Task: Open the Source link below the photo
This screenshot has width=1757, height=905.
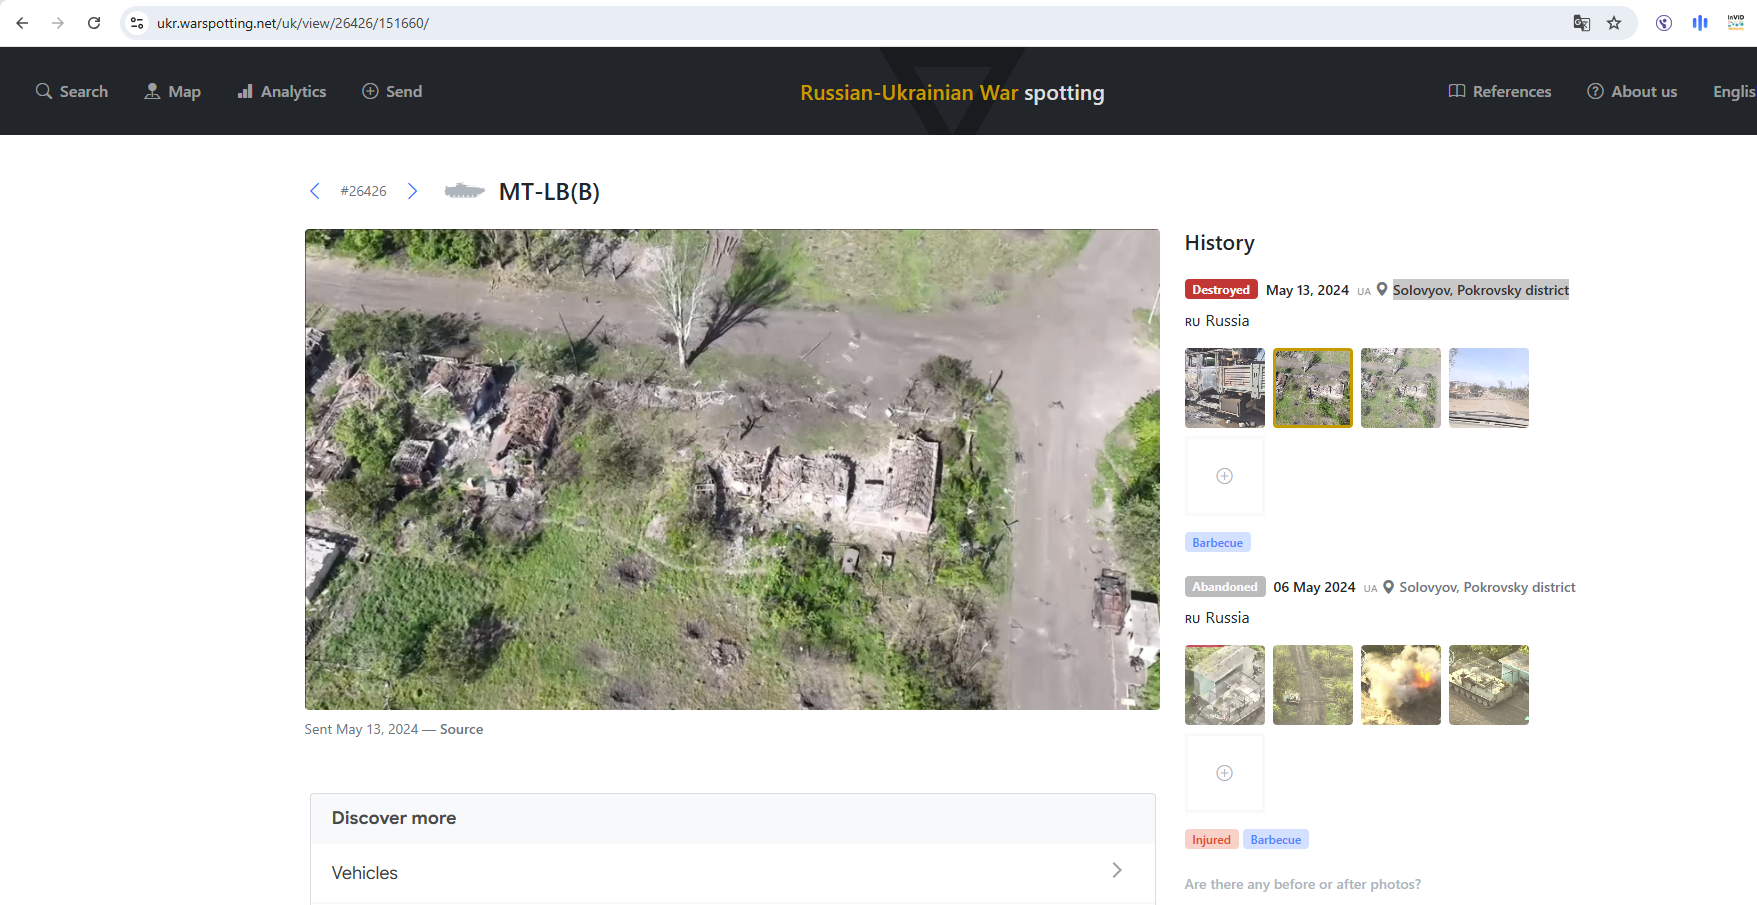Action: 461,729
